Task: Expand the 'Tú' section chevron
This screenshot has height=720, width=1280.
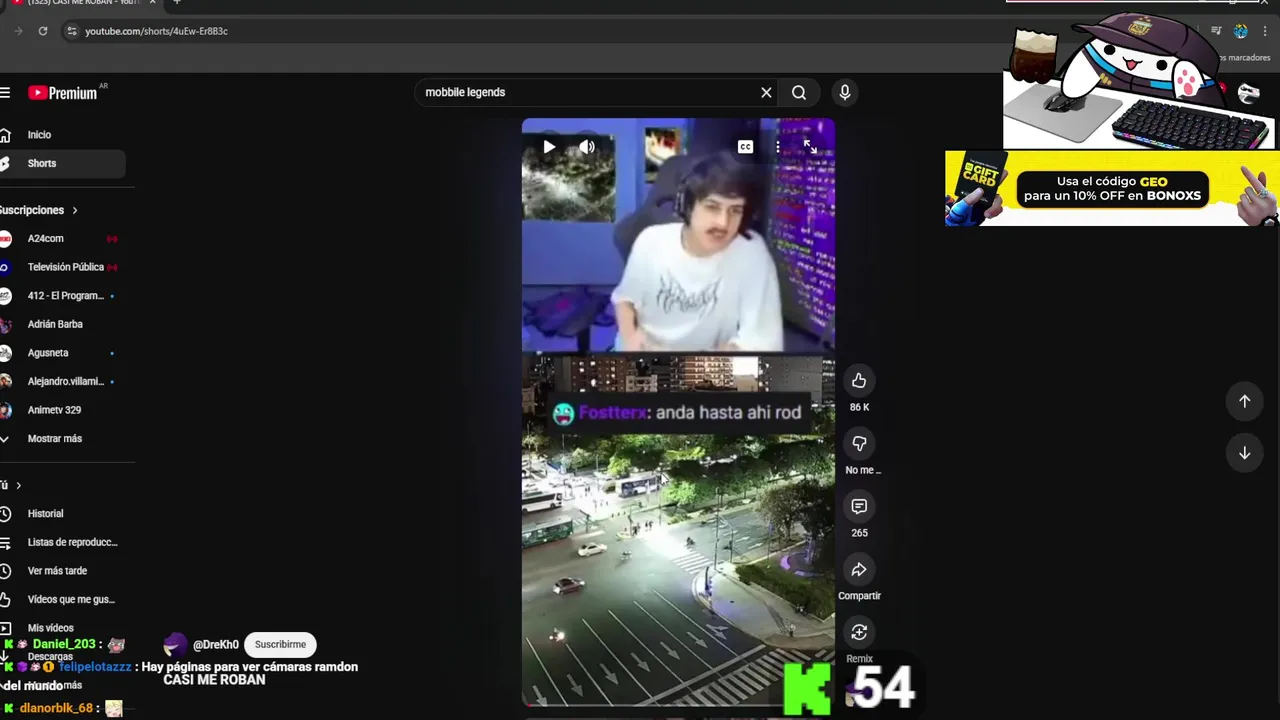Action: click(18, 485)
